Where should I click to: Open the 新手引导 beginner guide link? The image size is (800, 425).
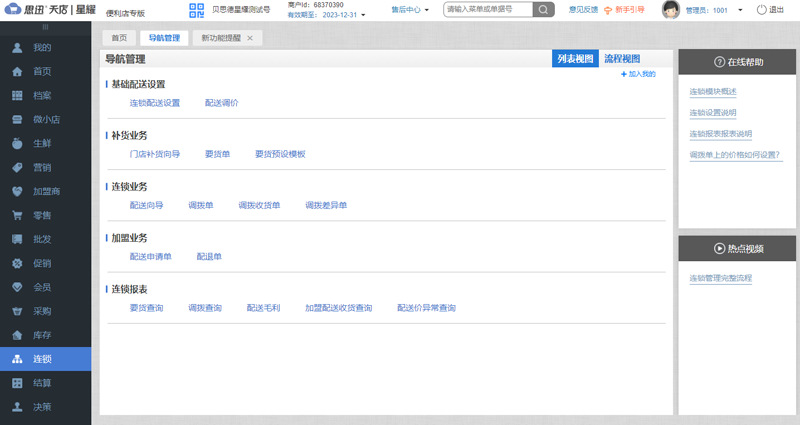coord(630,10)
